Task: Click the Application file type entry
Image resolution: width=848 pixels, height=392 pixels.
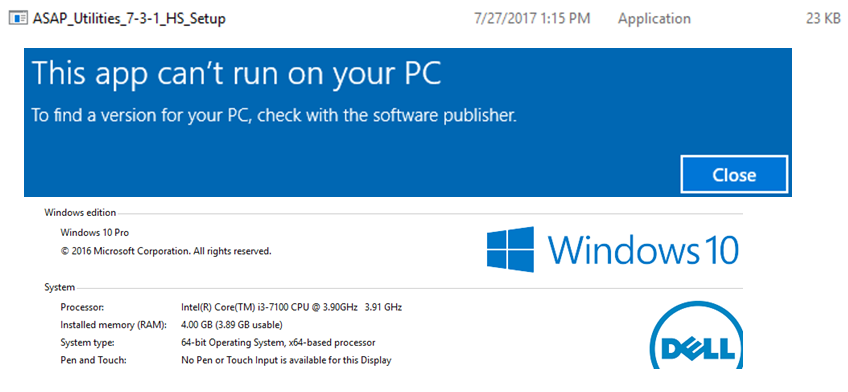Action: point(654,19)
